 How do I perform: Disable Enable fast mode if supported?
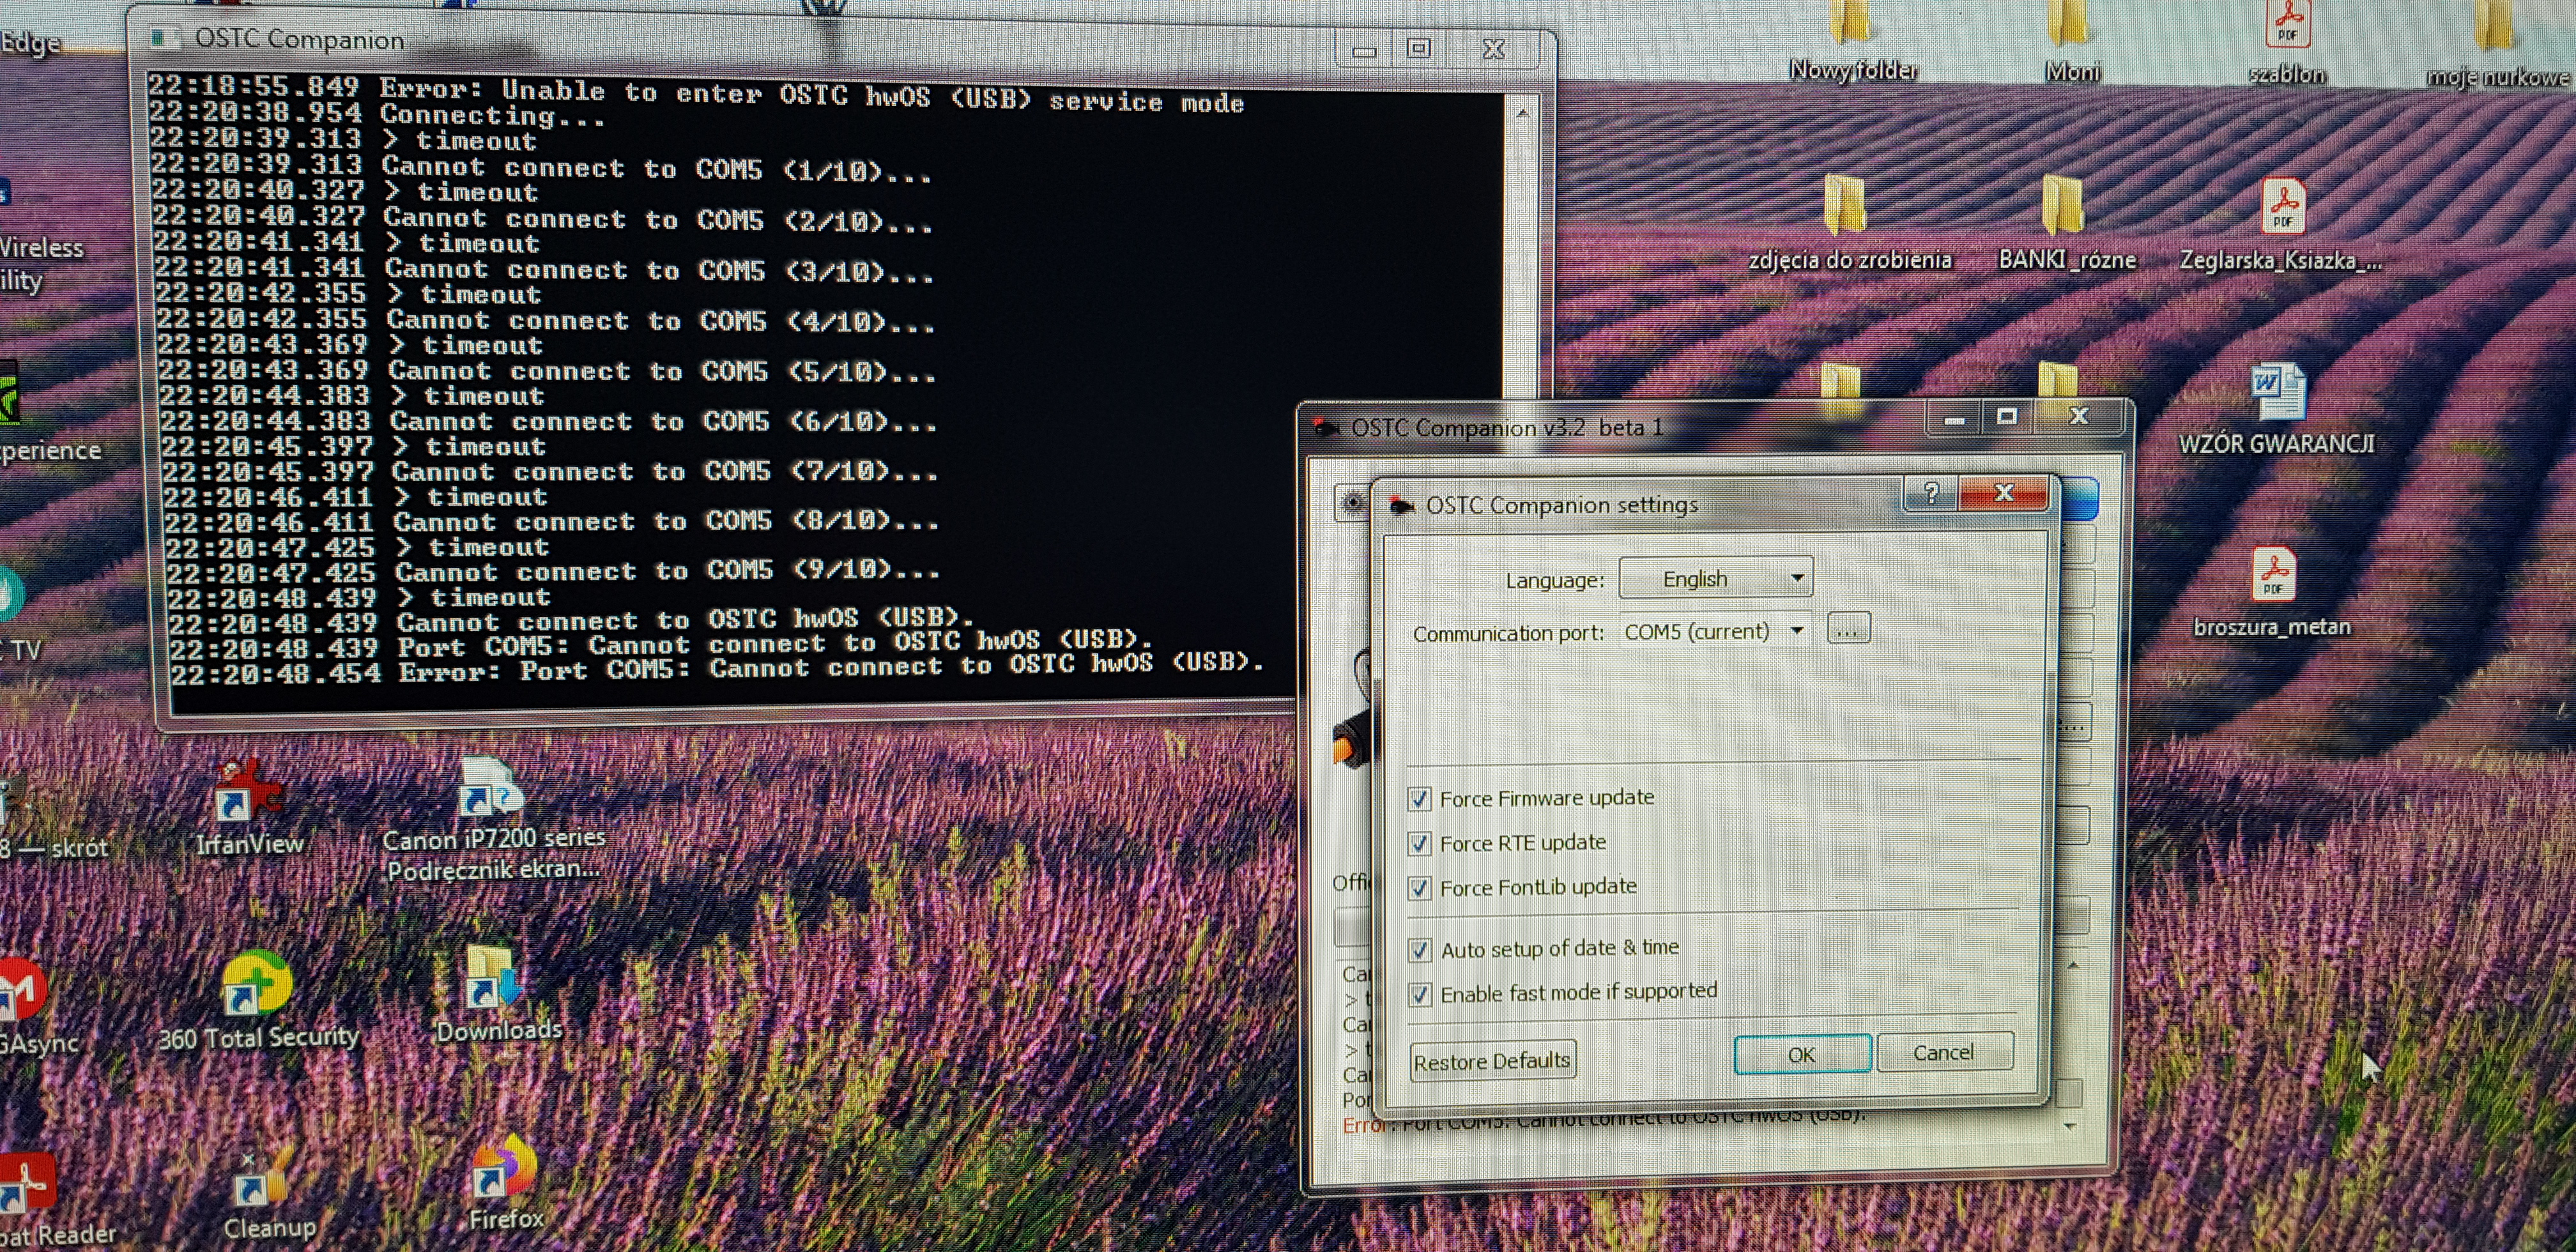[x=1419, y=995]
